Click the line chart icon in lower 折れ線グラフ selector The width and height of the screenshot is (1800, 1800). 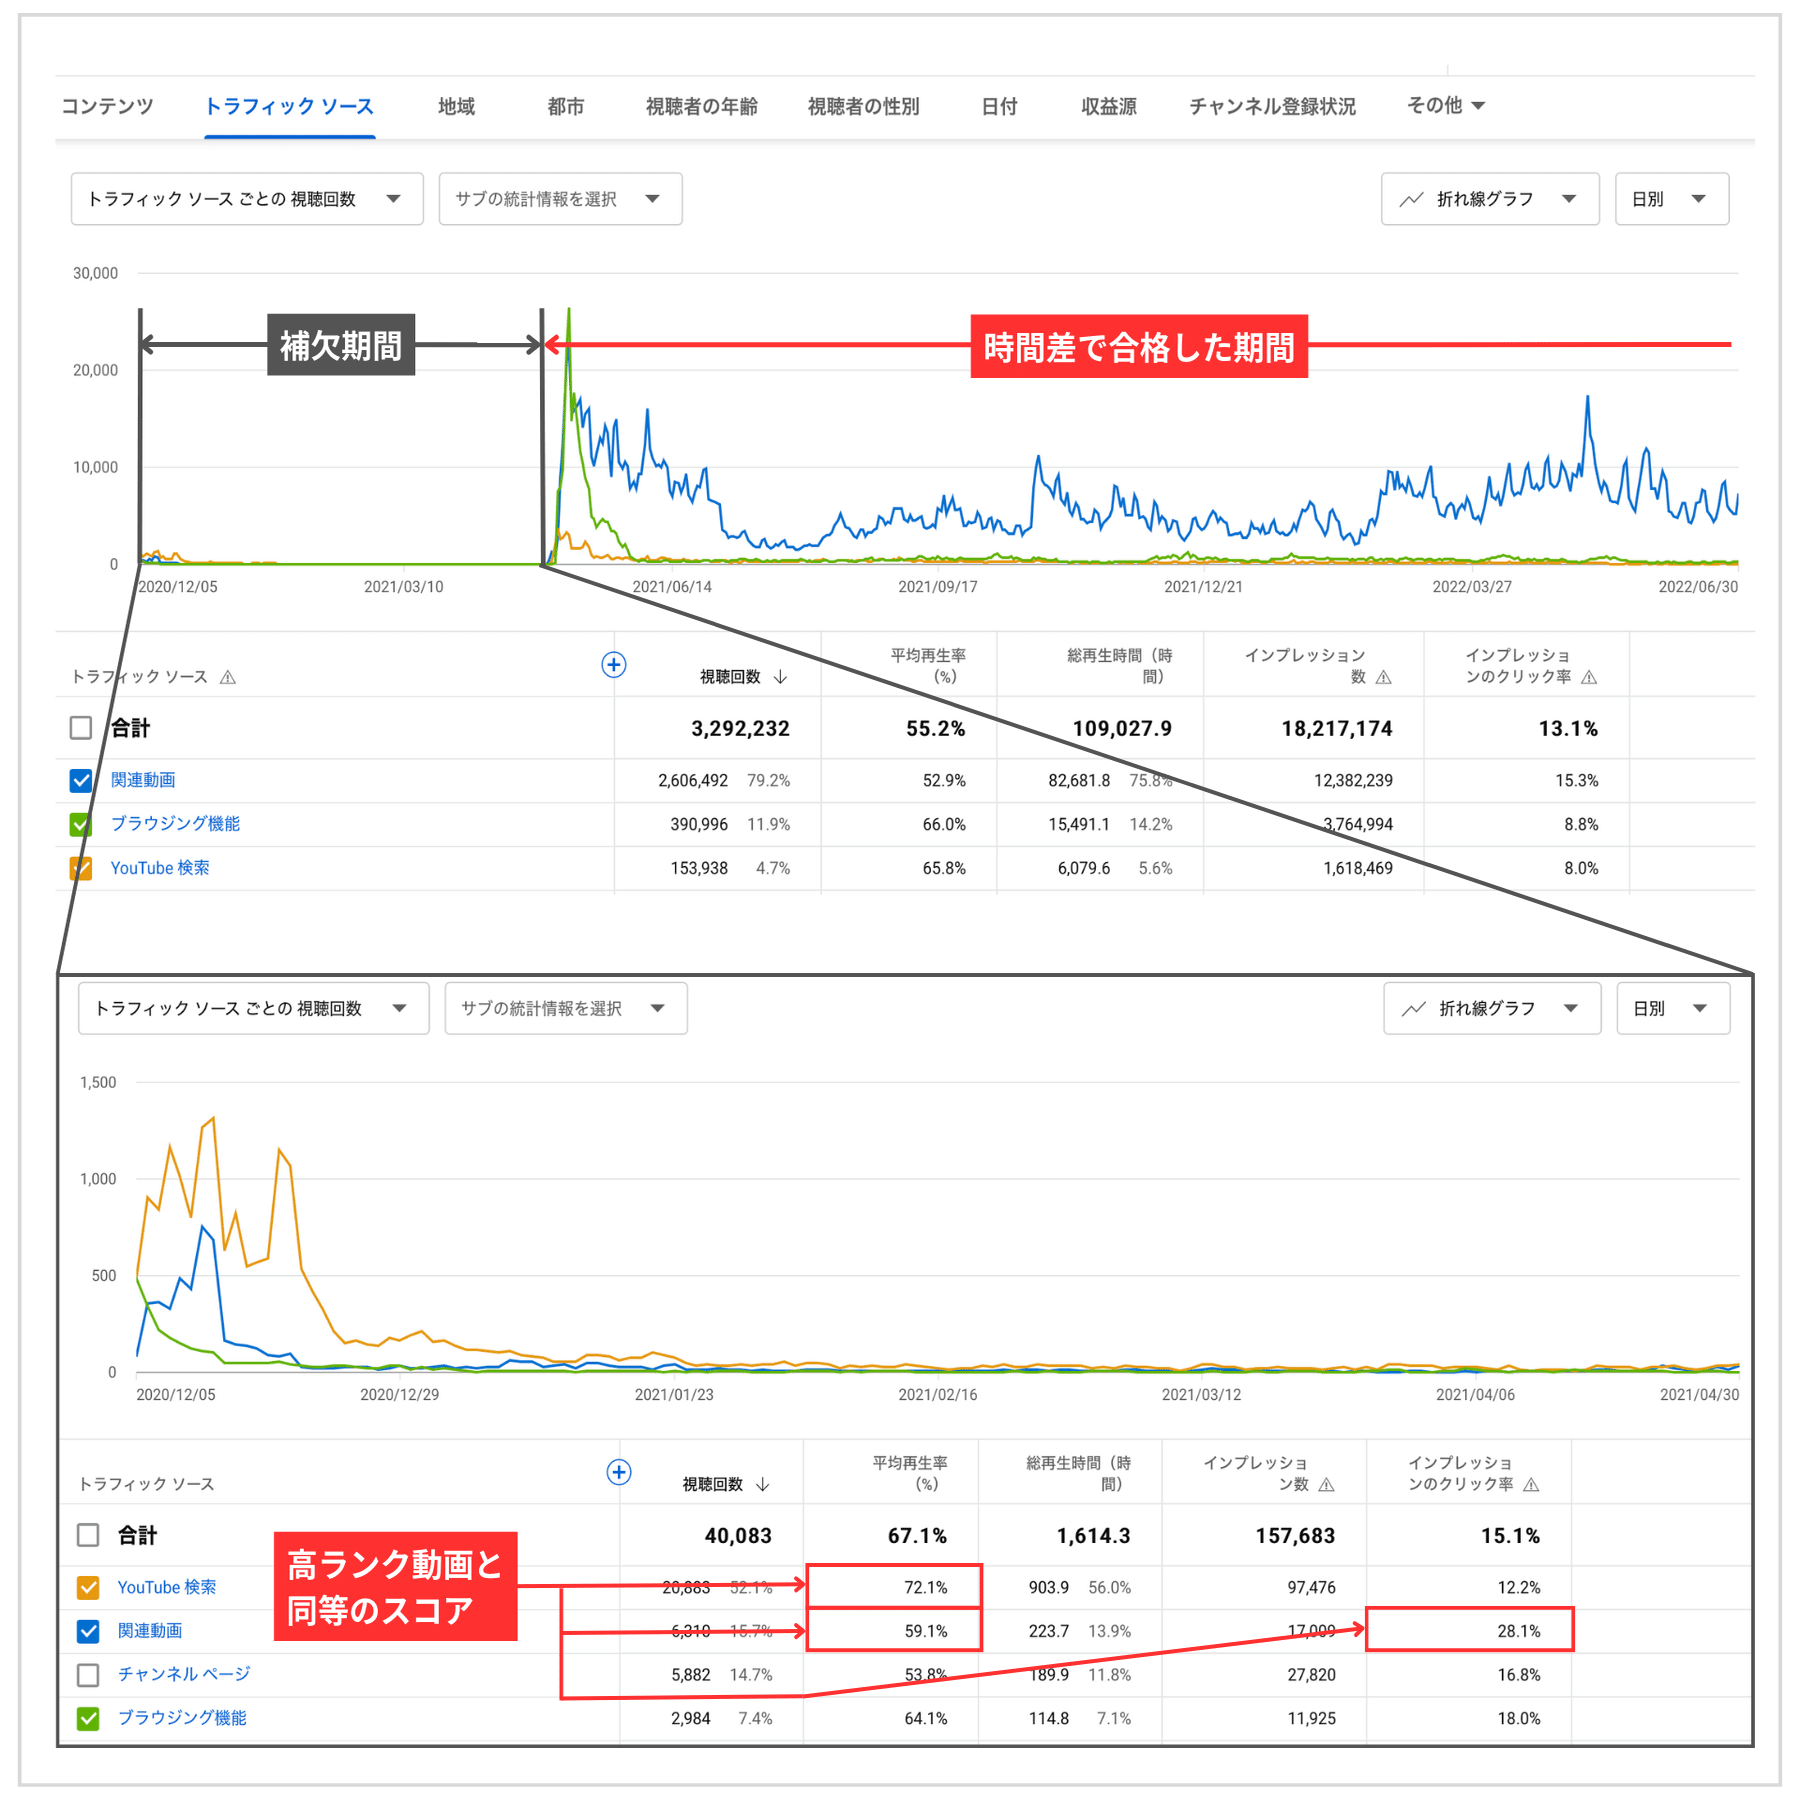(1413, 1008)
